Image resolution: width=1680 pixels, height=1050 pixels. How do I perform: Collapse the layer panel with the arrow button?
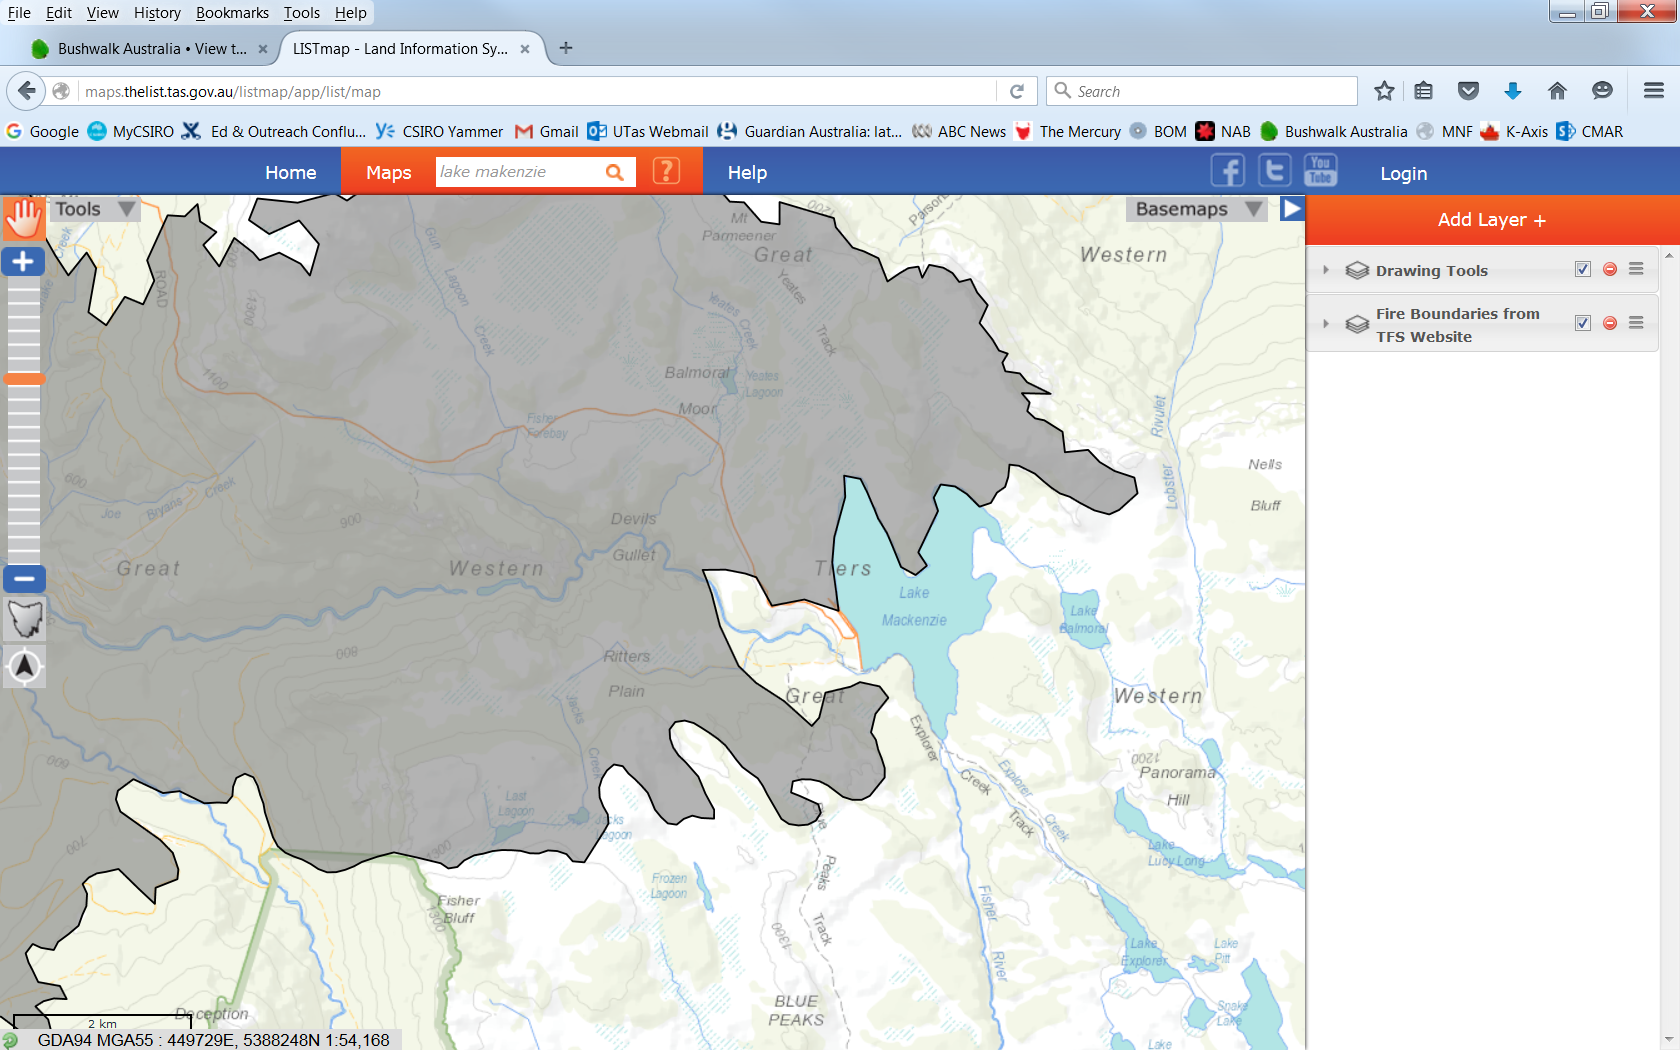1292,209
